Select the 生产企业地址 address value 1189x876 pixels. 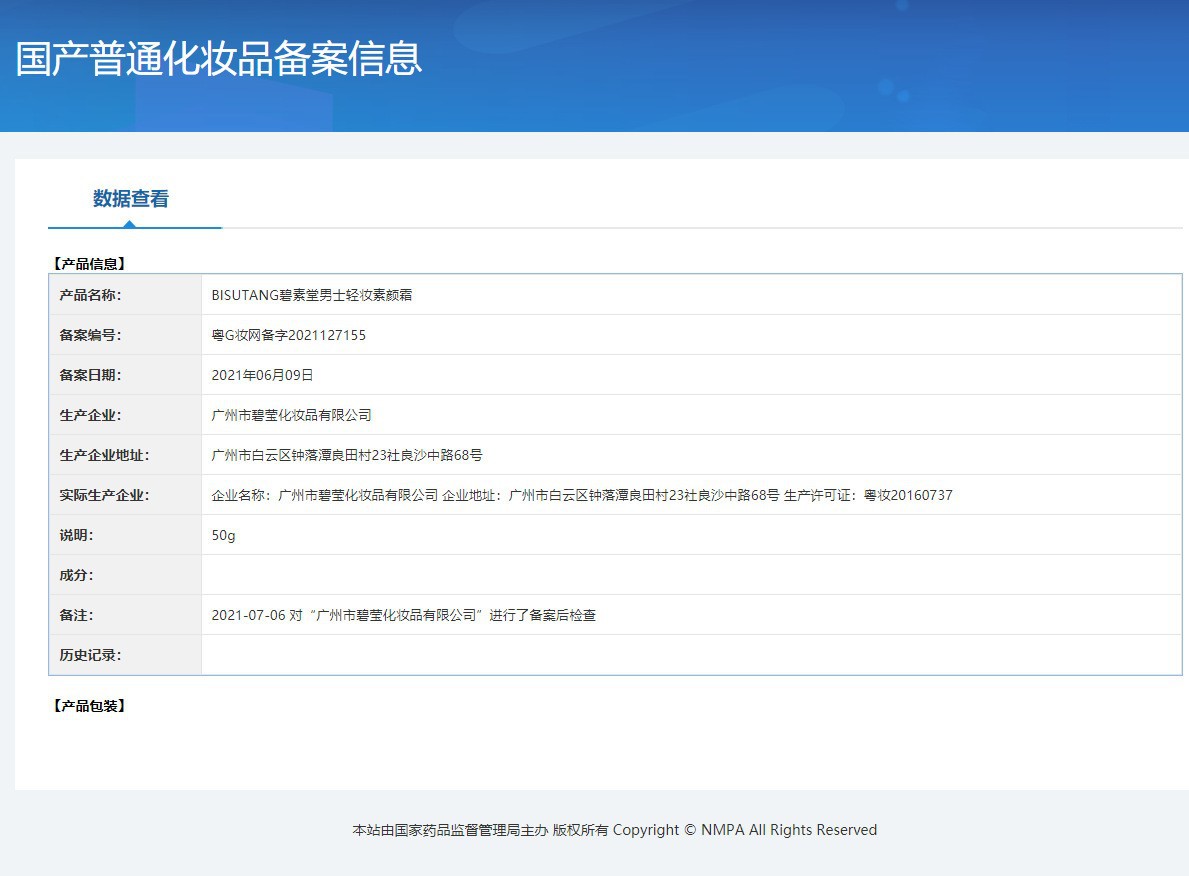347,455
